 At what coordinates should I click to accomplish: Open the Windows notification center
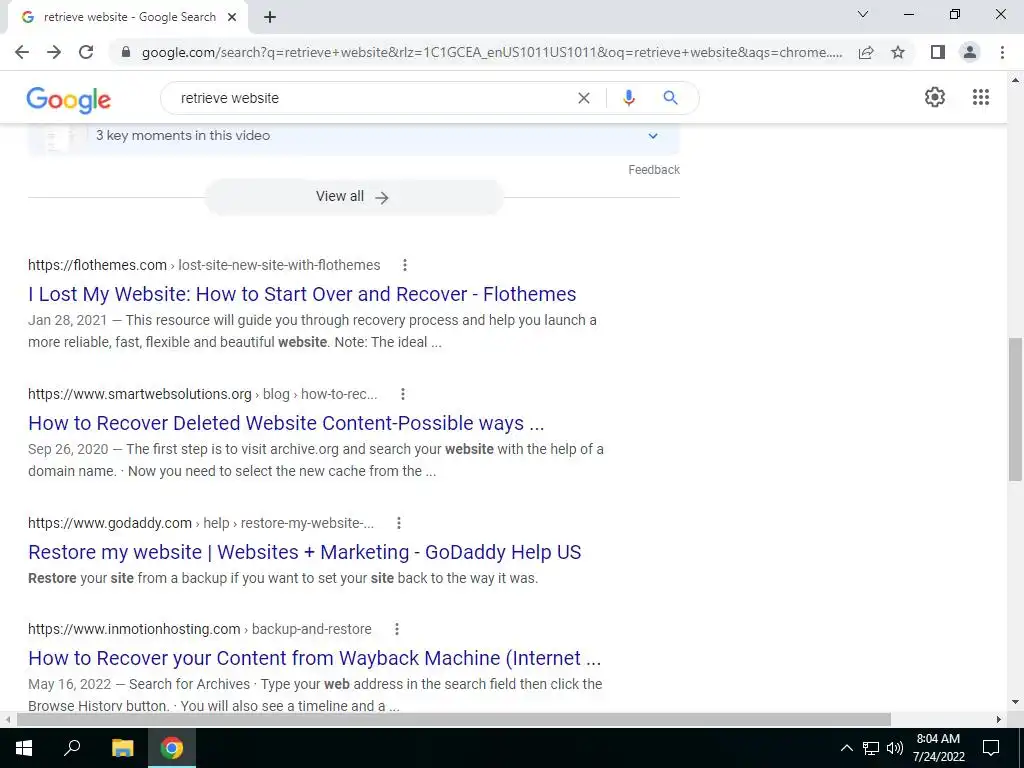(x=991, y=748)
